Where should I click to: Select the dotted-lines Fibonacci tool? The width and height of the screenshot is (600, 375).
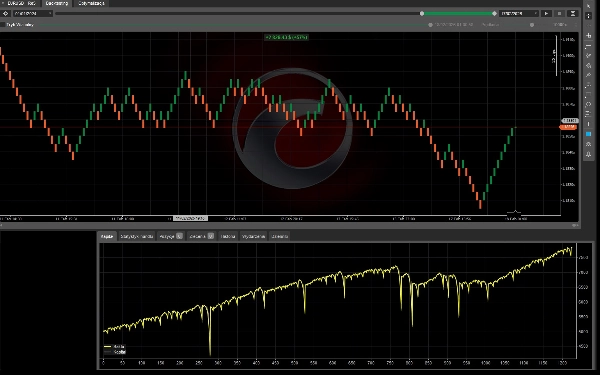589,85
